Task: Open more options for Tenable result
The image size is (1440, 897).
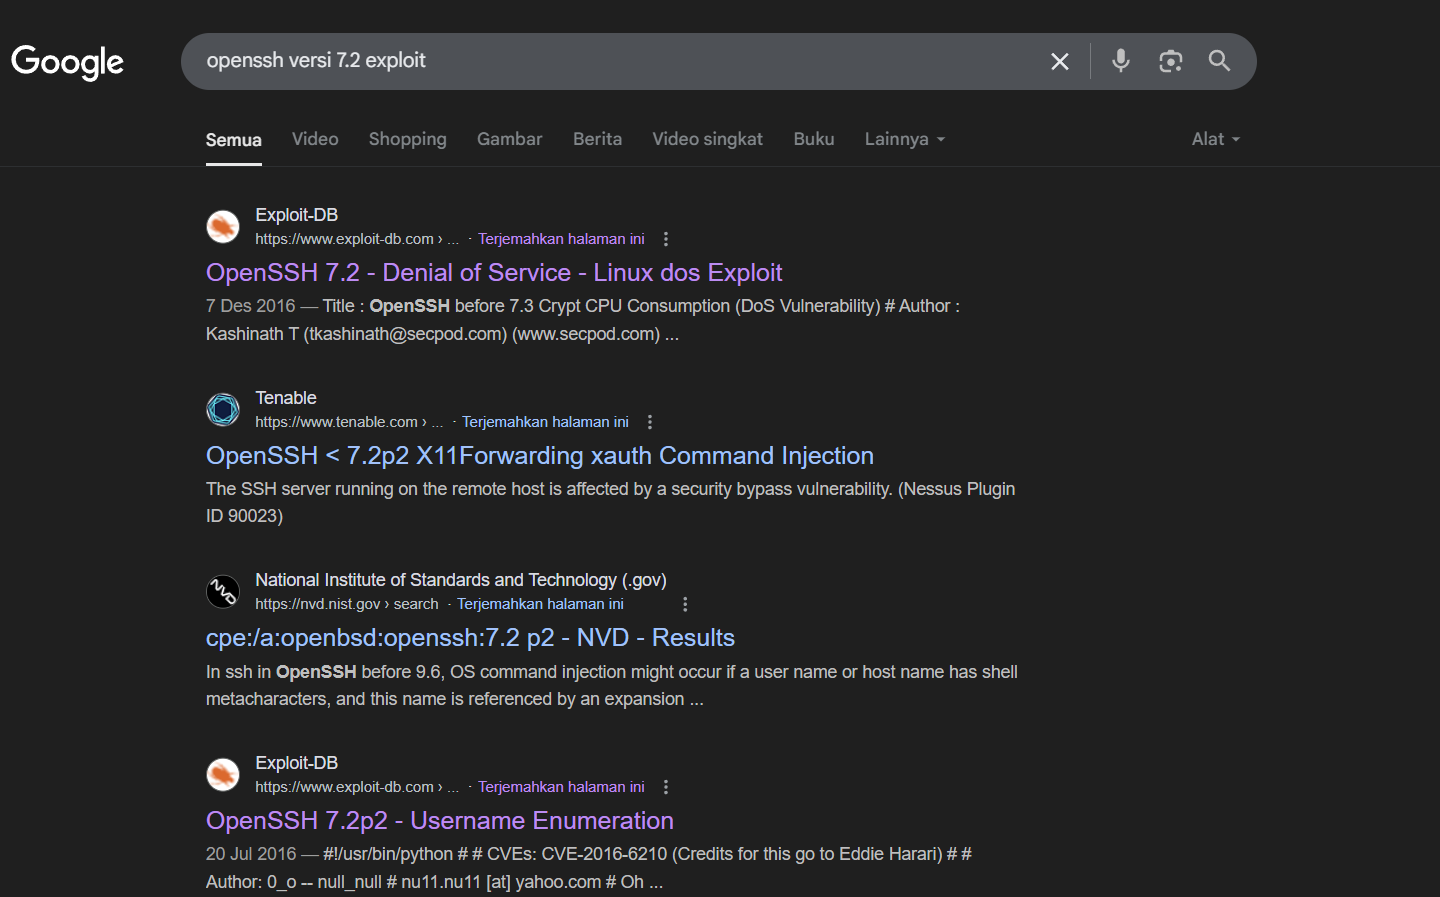Action: (650, 422)
